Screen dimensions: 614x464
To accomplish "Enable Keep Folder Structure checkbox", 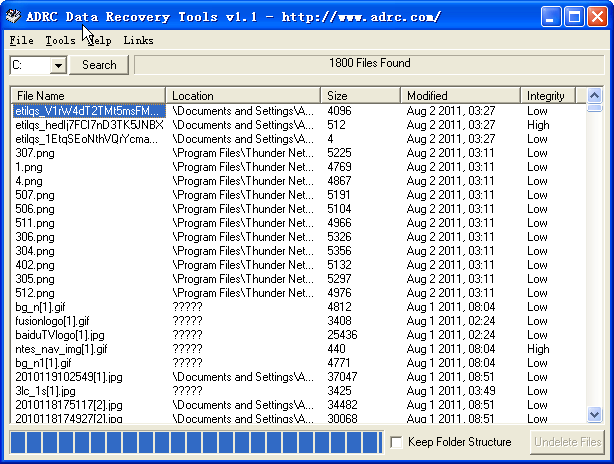I will pyautogui.click(x=397, y=442).
